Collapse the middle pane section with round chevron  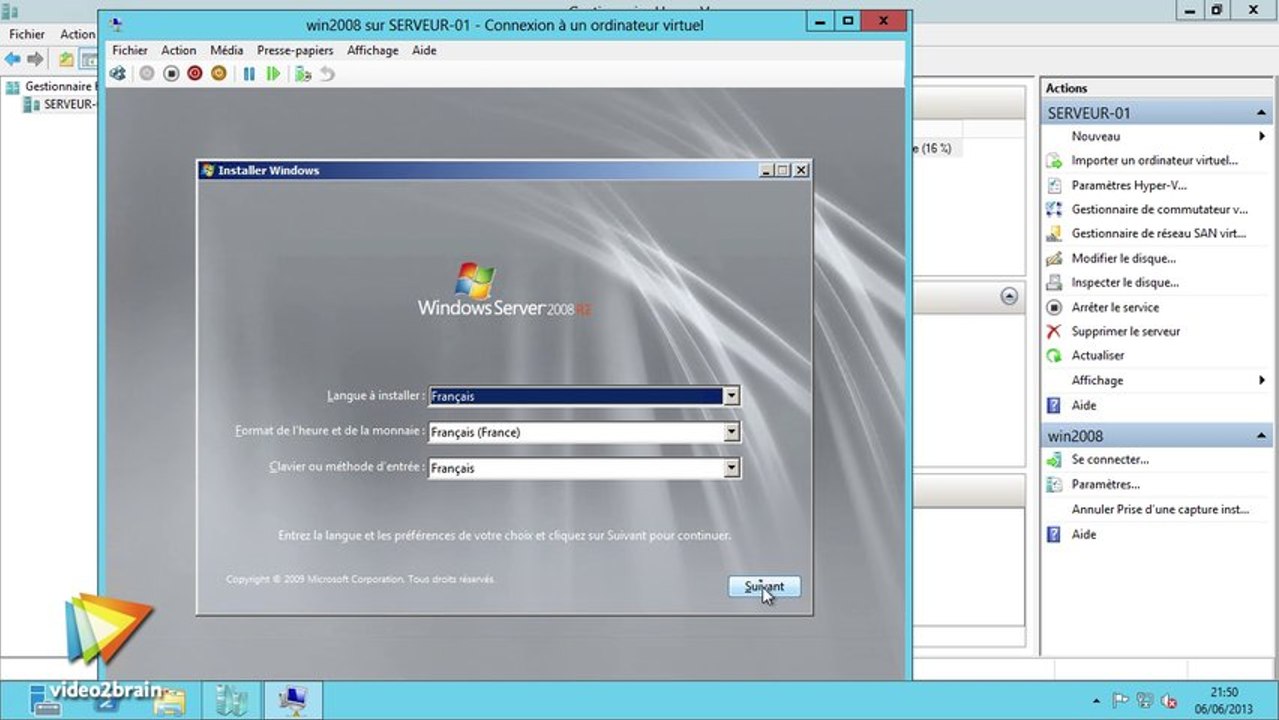click(1009, 296)
